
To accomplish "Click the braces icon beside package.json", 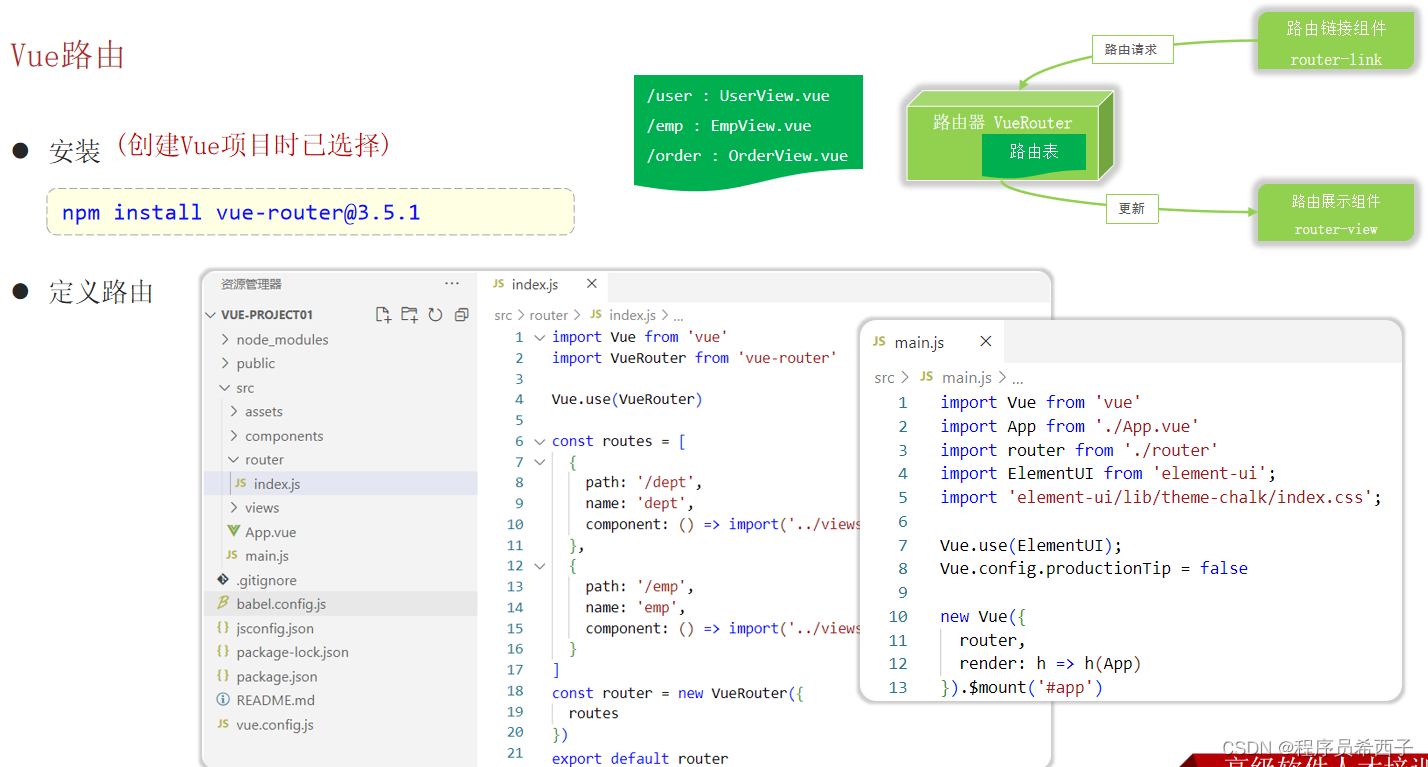I will [x=223, y=676].
